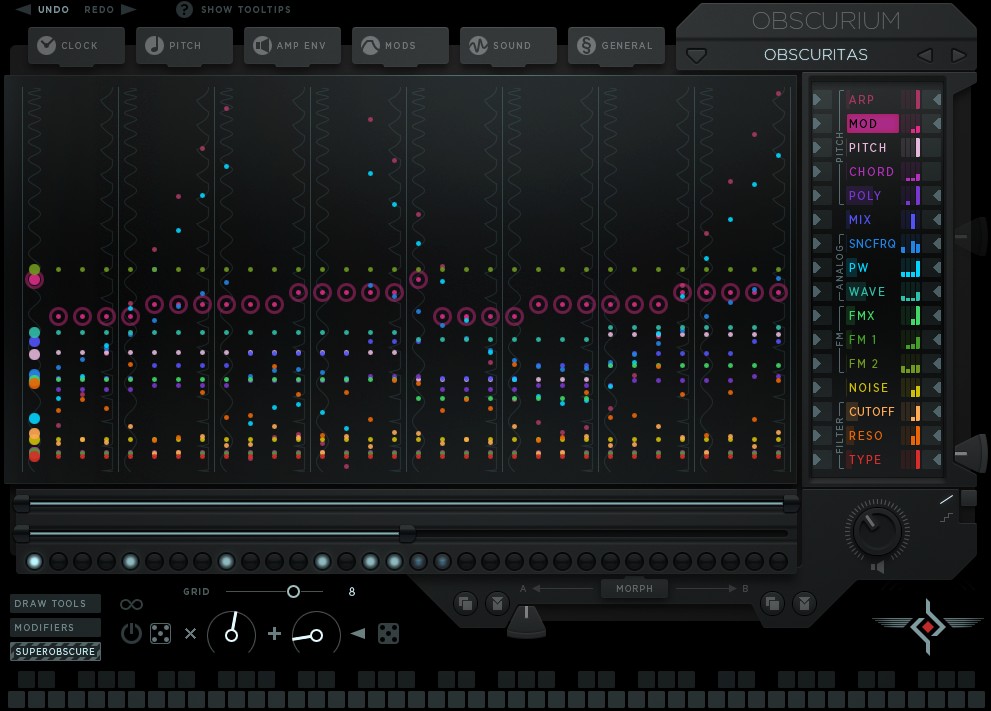Click the GRID slider handle

[293, 592]
